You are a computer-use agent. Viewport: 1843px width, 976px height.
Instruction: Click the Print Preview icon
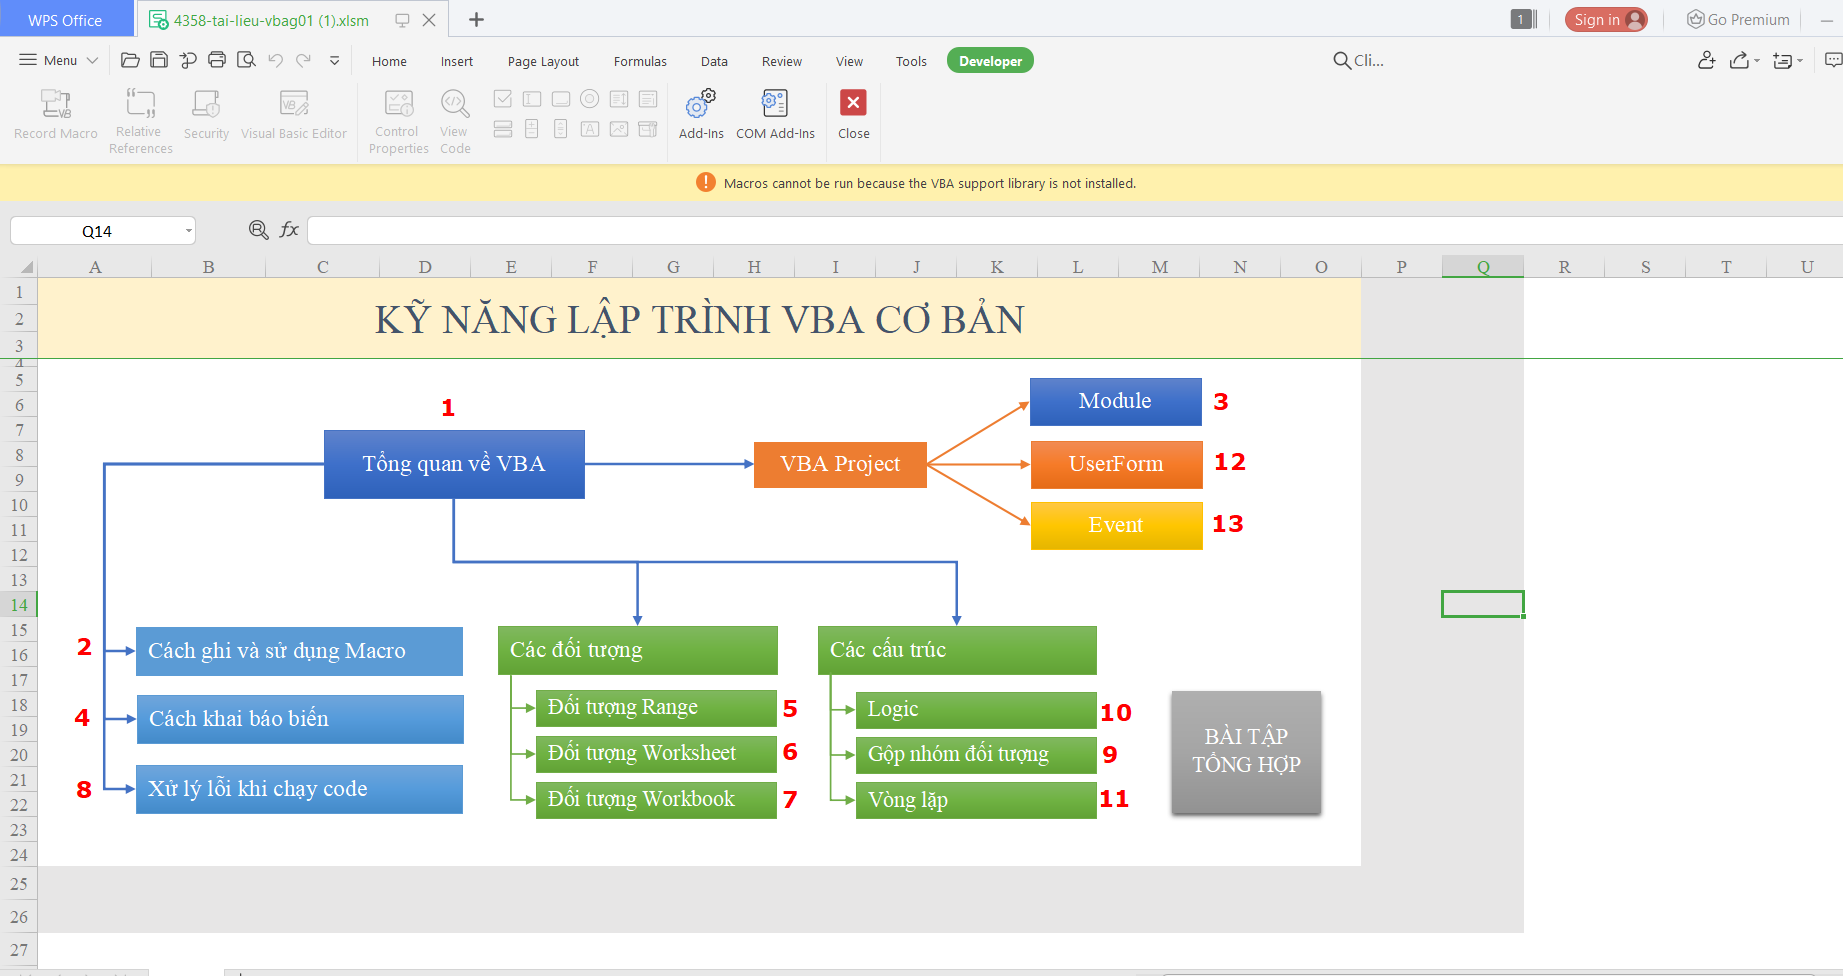pyautogui.click(x=246, y=60)
